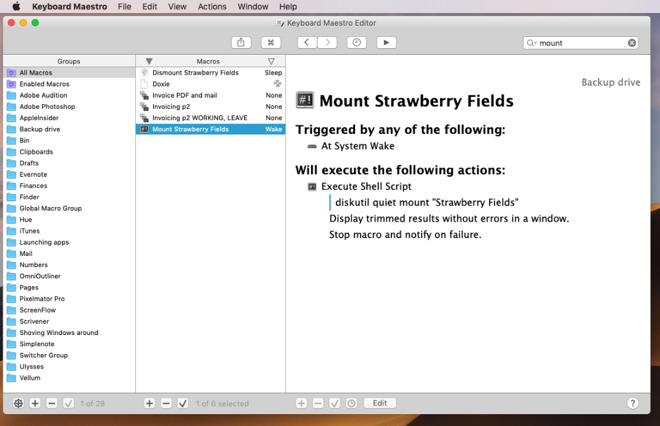This screenshot has height=426, width=660.
Task: Open the recently used clock button
Action: 357,43
